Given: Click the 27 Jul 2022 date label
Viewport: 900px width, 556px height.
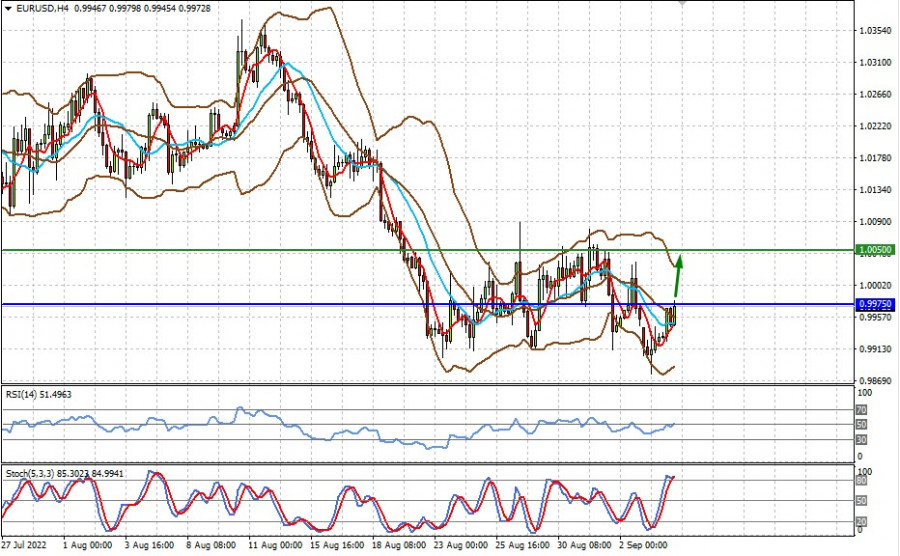Looking at the screenshot, I should coord(25,547).
